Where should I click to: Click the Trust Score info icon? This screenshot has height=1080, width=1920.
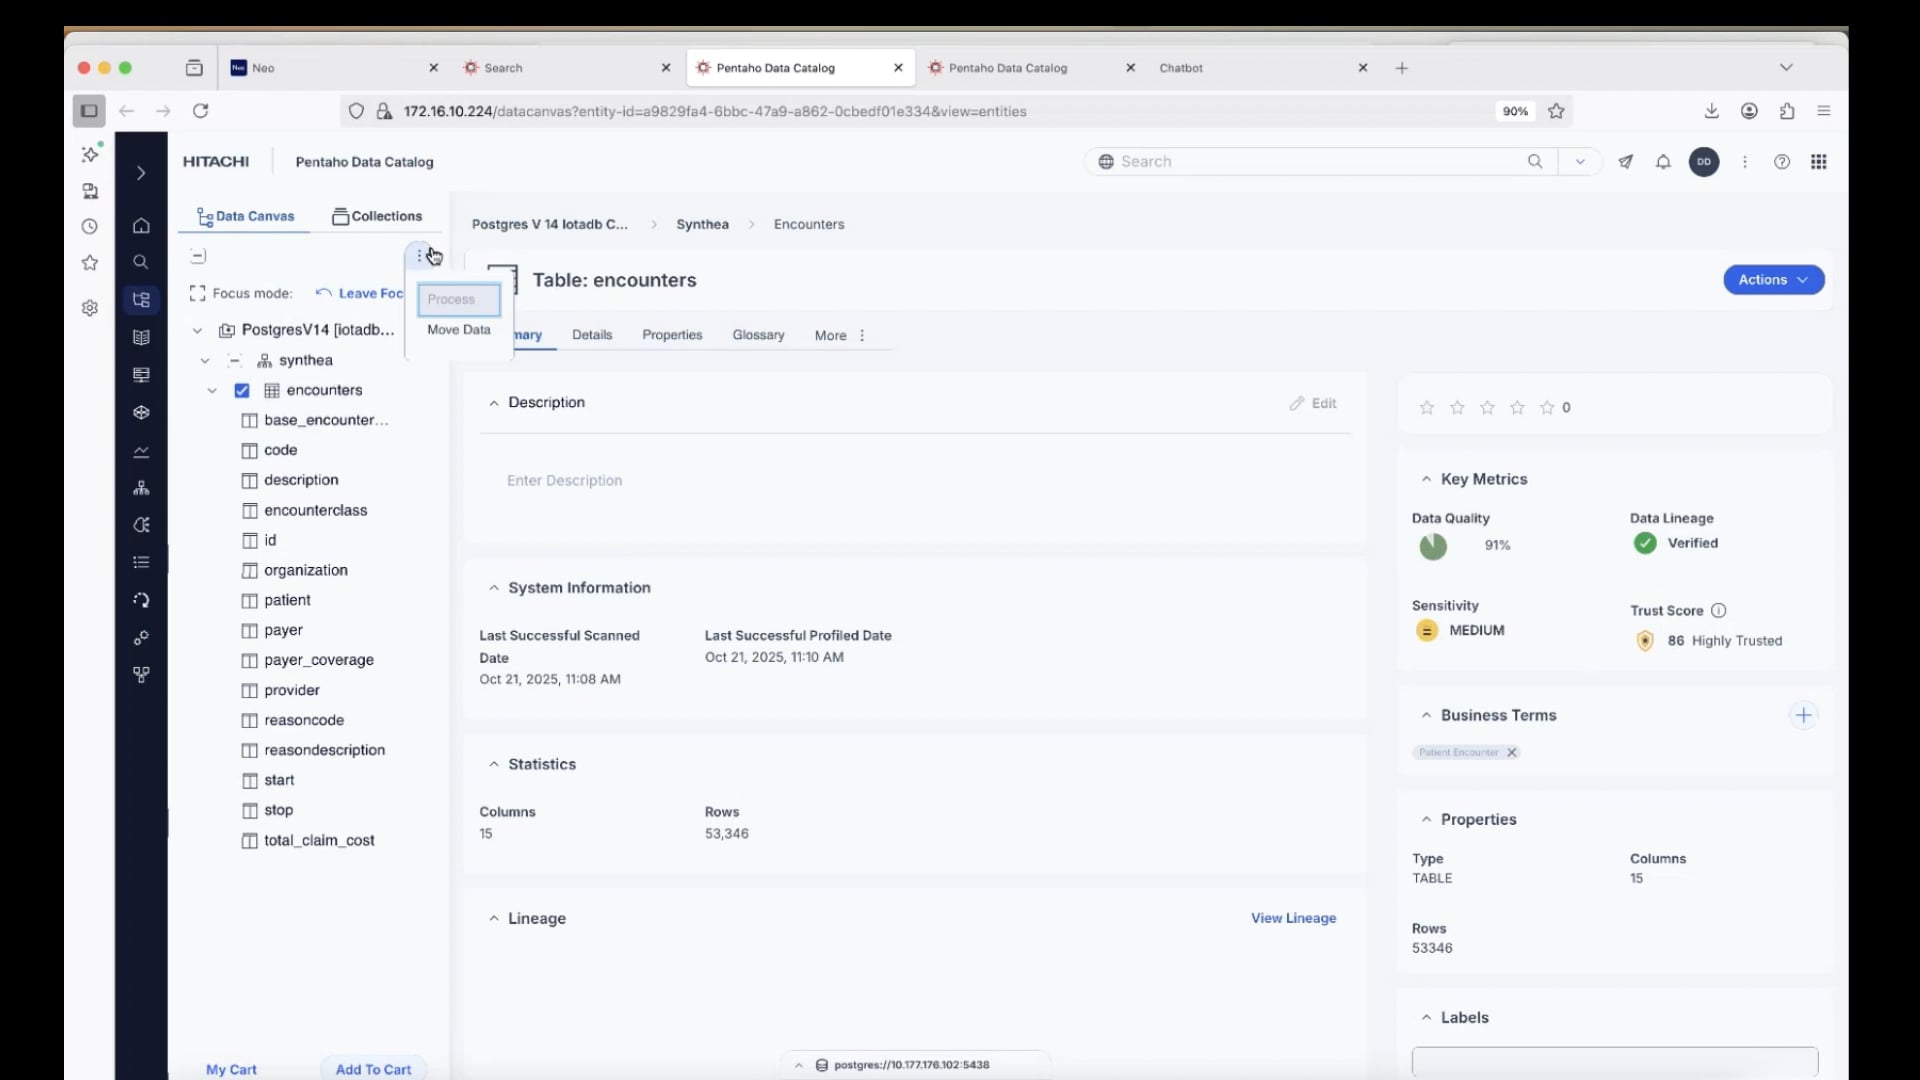point(1718,611)
